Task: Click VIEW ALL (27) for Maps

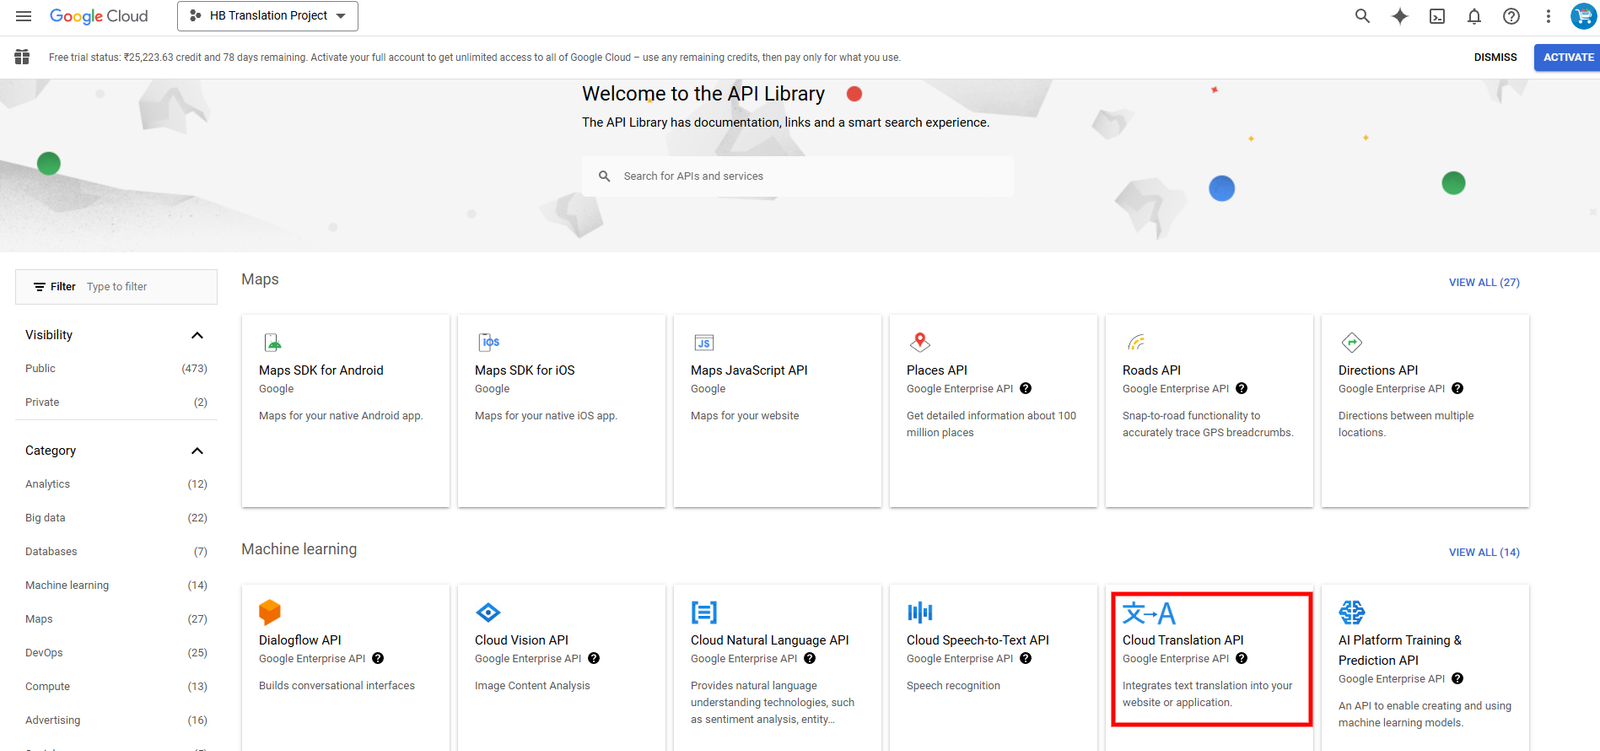Action: click(1484, 283)
